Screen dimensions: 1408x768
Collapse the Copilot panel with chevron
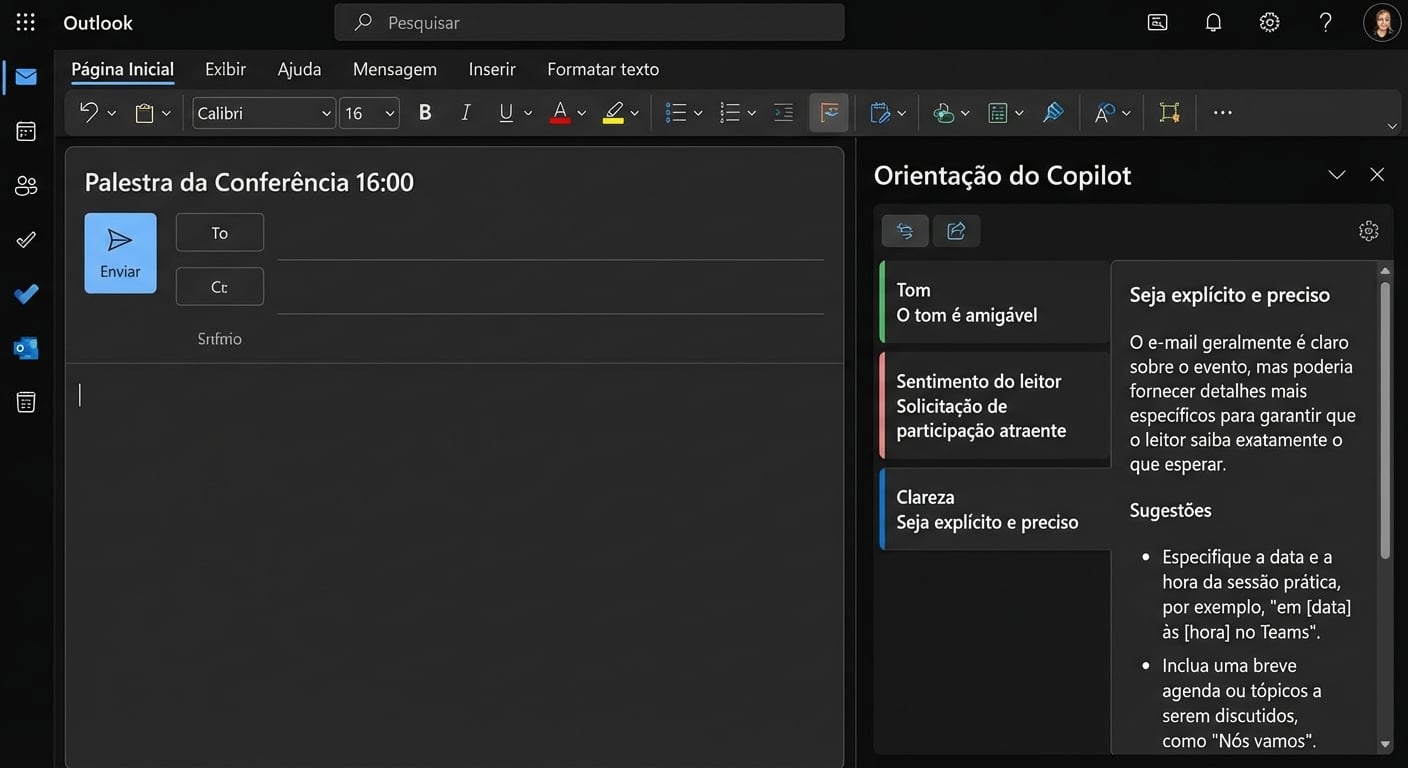1336,175
